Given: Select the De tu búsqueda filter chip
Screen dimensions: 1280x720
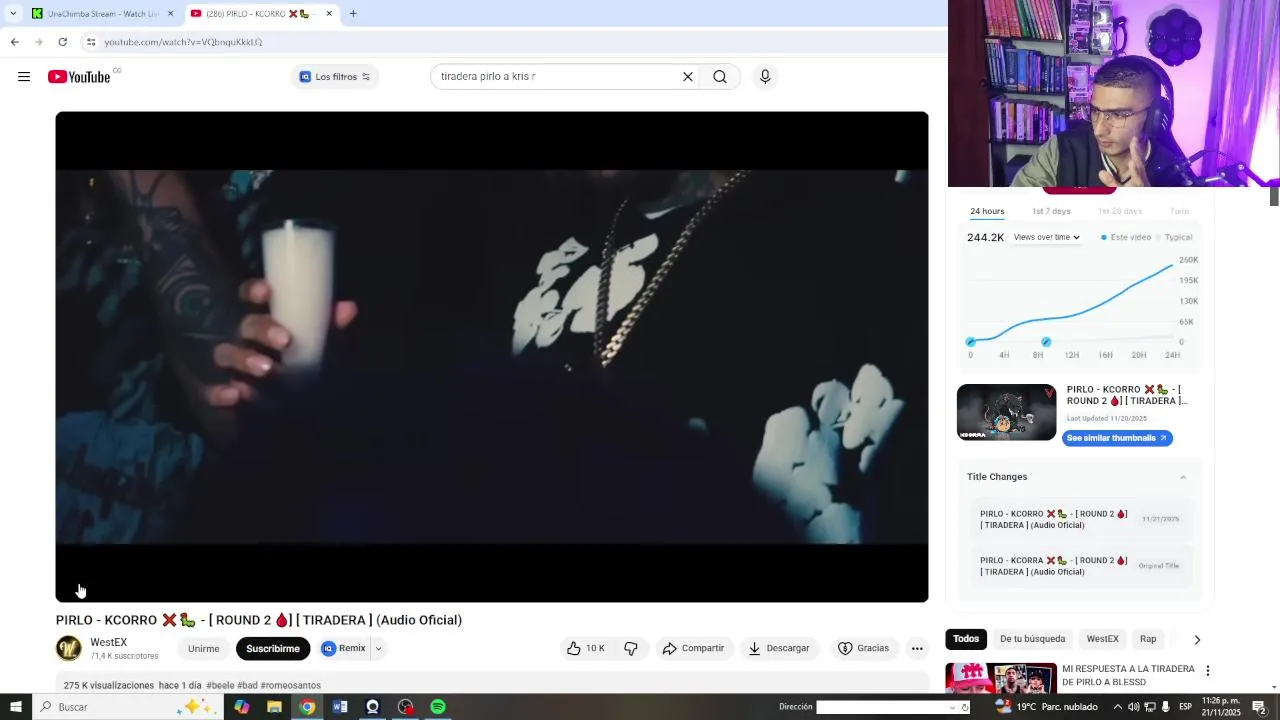Looking at the screenshot, I should coord(1032,639).
